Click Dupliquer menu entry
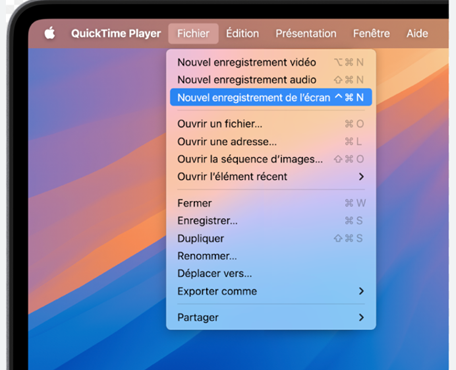This screenshot has width=456, height=370. click(x=271, y=238)
